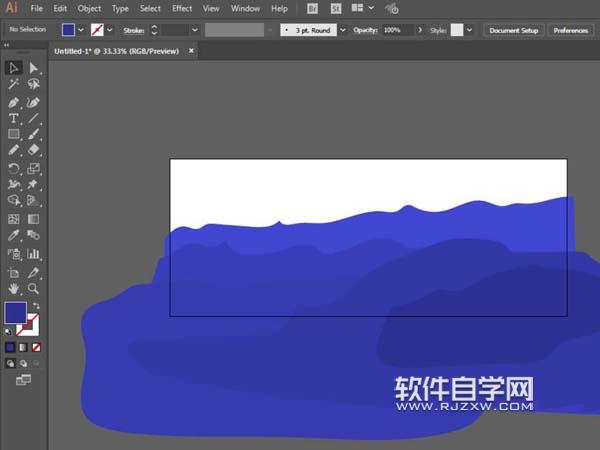Open the Type menu
This screenshot has height=450, width=600.
[120, 8]
